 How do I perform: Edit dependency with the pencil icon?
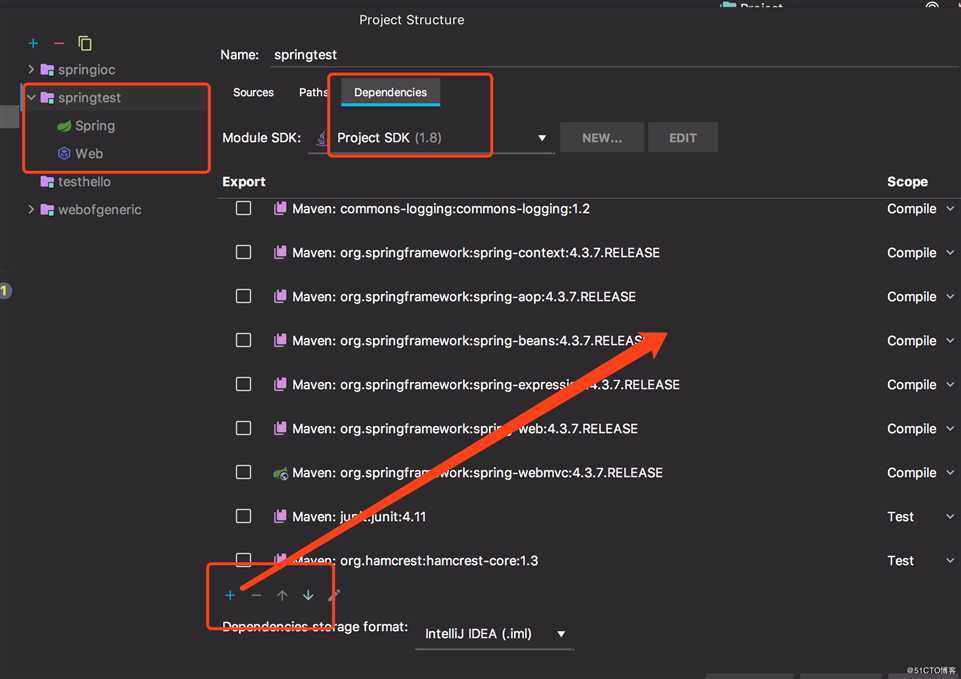(x=334, y=595)
